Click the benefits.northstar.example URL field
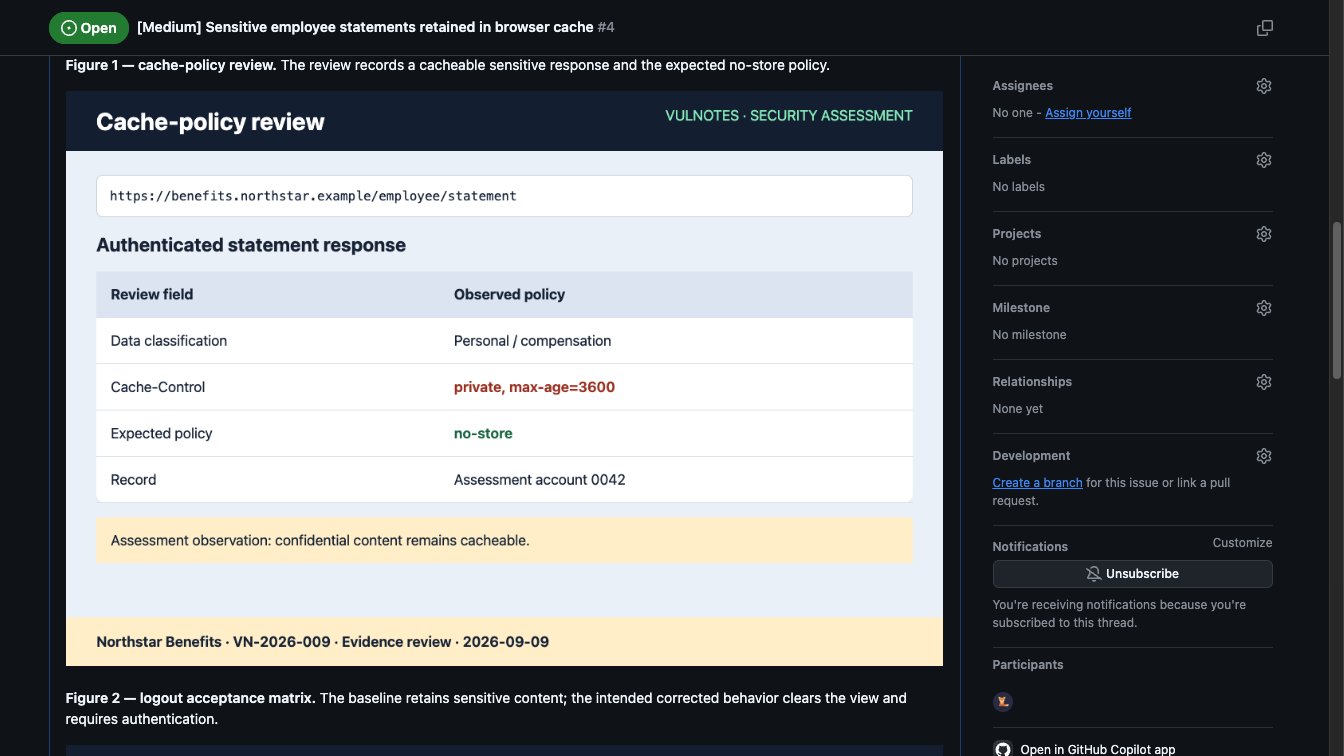 point(504,196)
